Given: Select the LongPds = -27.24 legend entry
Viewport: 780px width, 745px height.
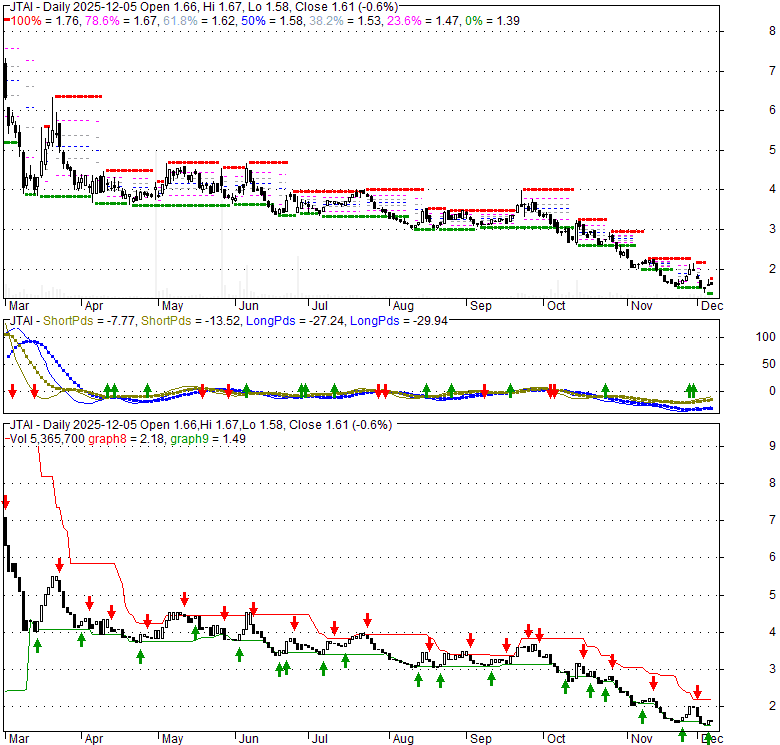Looking at the screenshot, I should [x=295, y=321].
